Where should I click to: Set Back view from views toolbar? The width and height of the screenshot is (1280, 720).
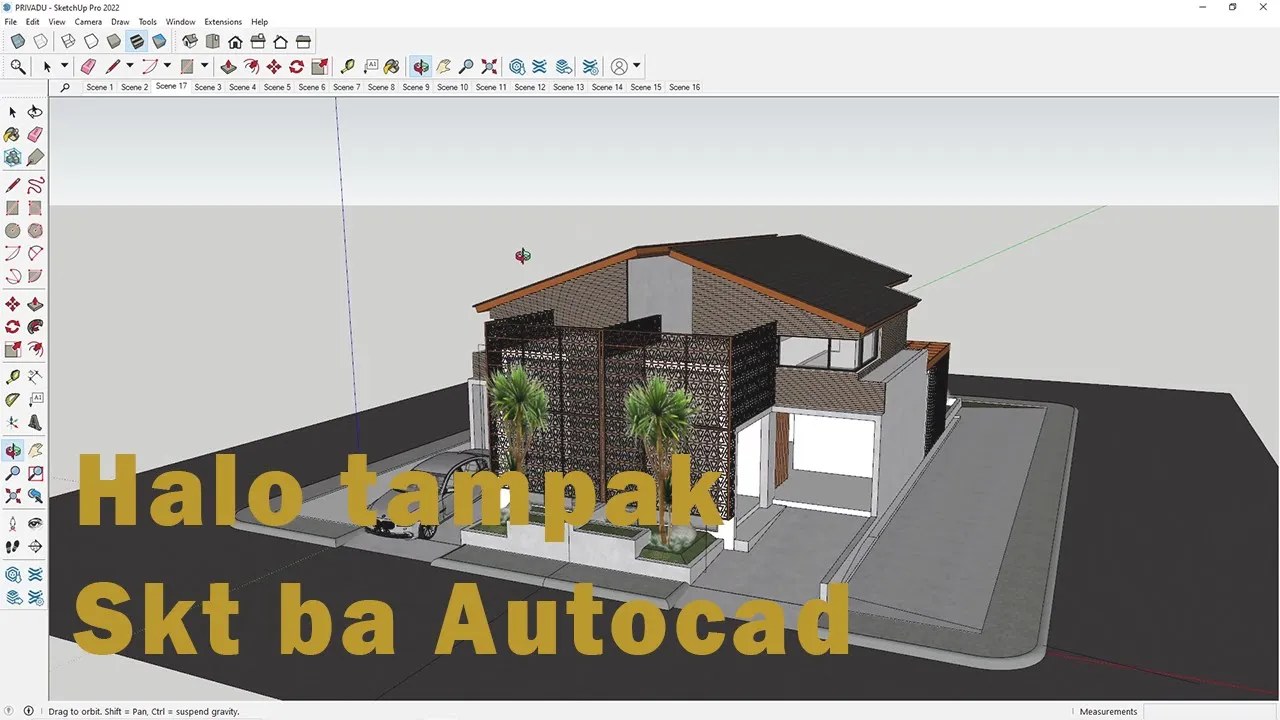pyautogui.click(x=281, y=42)
